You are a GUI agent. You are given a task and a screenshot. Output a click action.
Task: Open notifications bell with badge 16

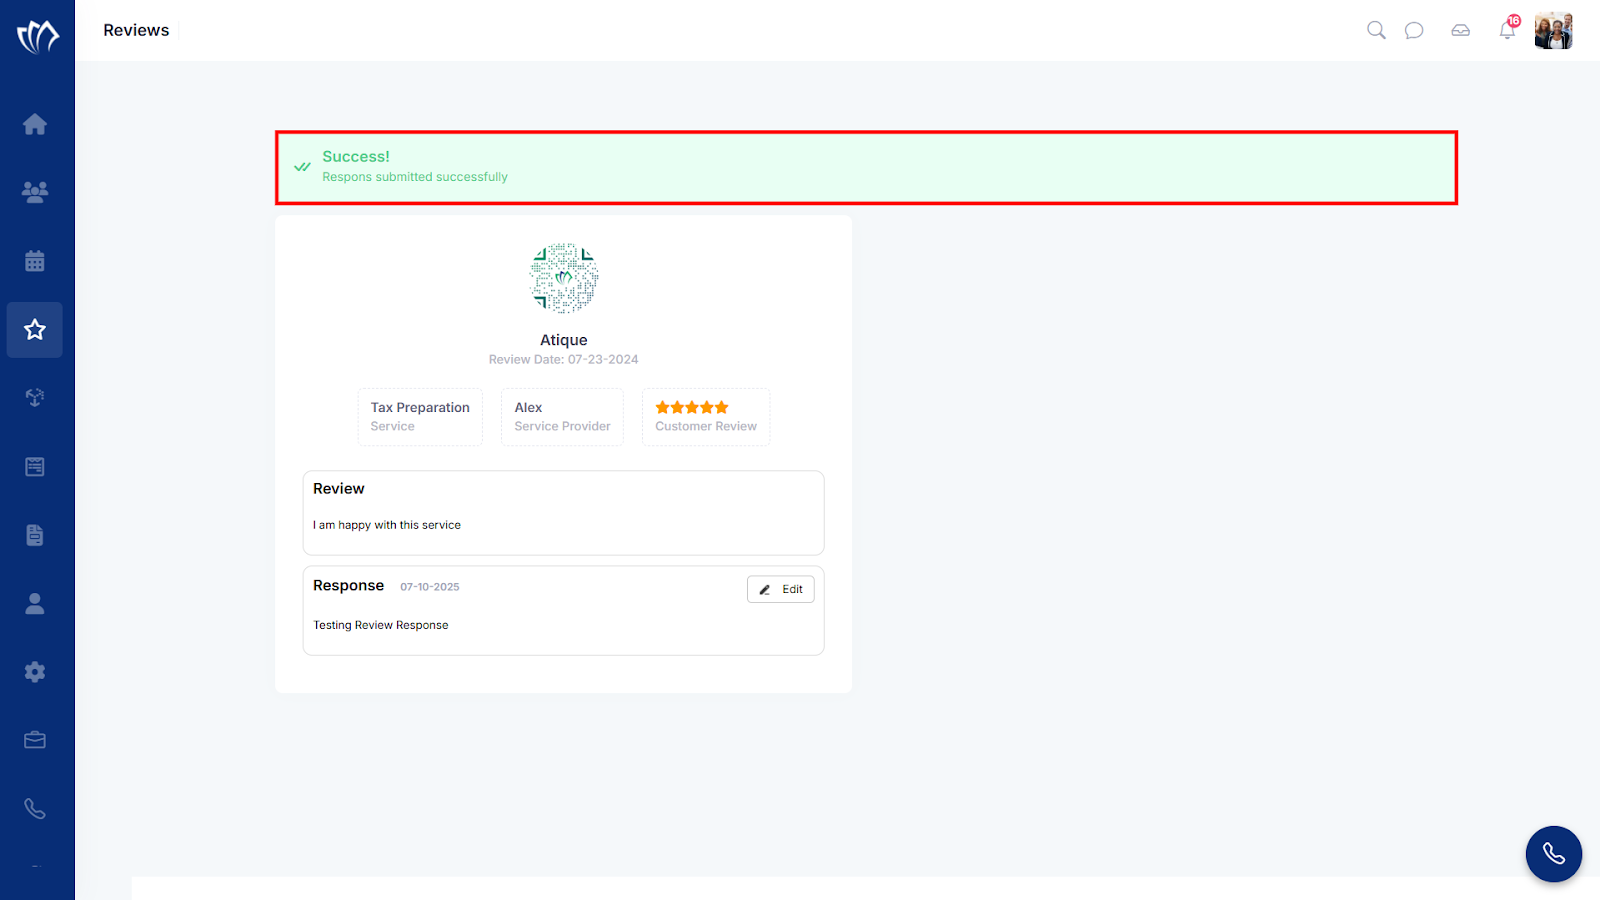tap(1508, 29)
